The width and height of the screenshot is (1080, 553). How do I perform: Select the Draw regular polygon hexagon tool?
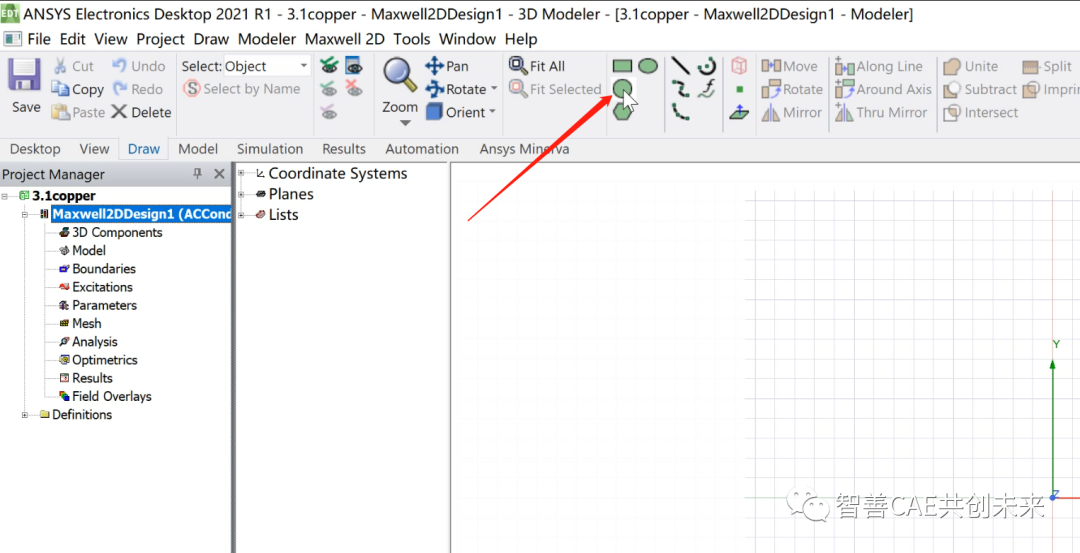(623, 111)
